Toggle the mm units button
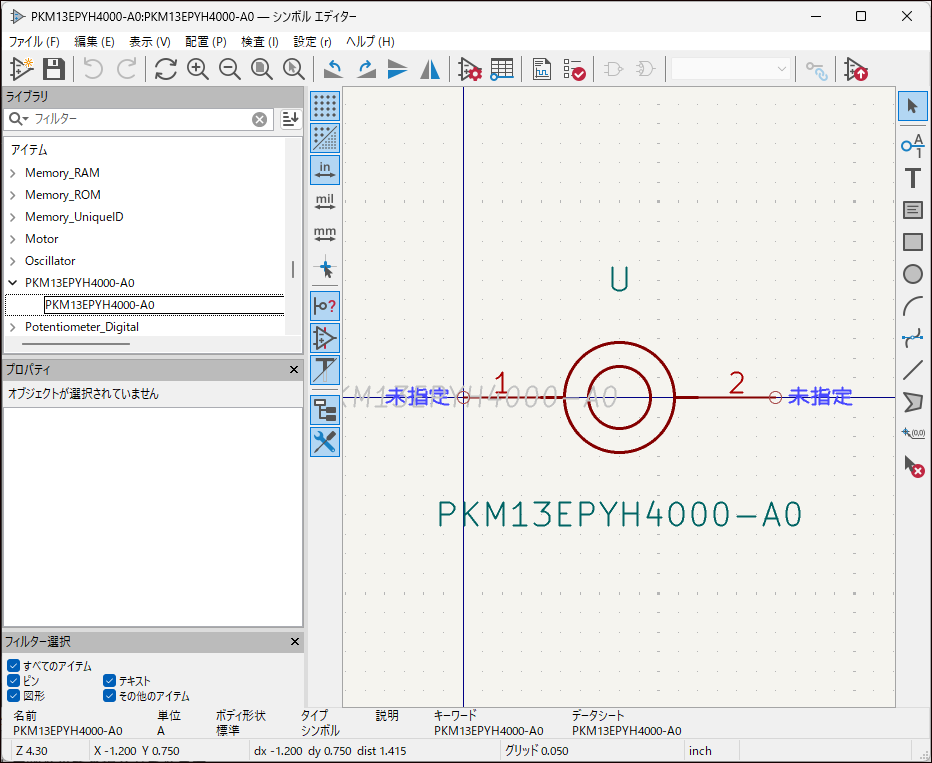Image resolution: width=932 pixels, height=763 pixels. point(325,235)
